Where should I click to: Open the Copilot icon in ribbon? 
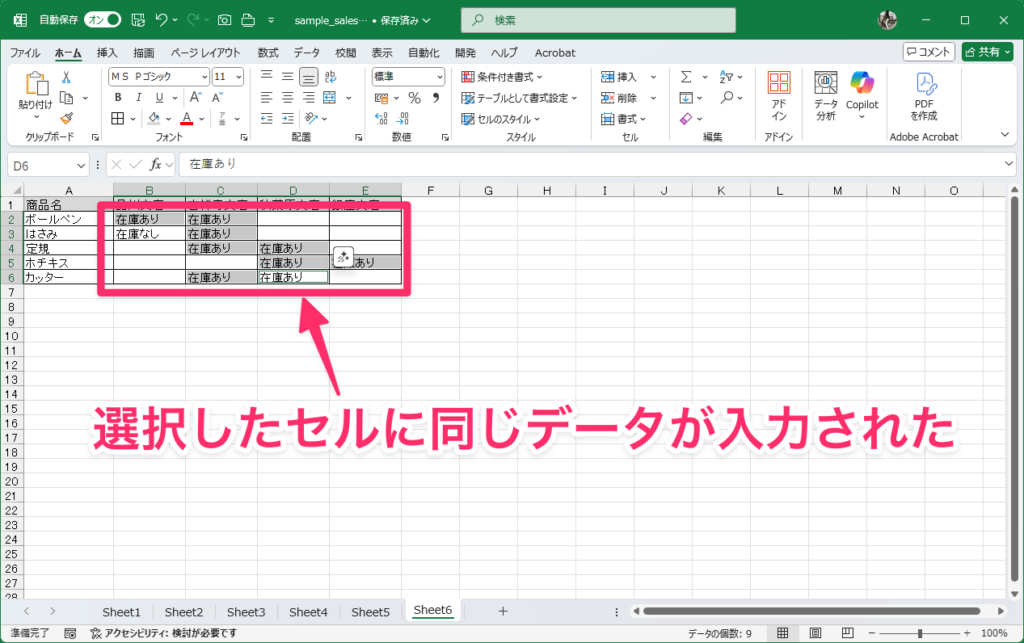coord(861,90)
